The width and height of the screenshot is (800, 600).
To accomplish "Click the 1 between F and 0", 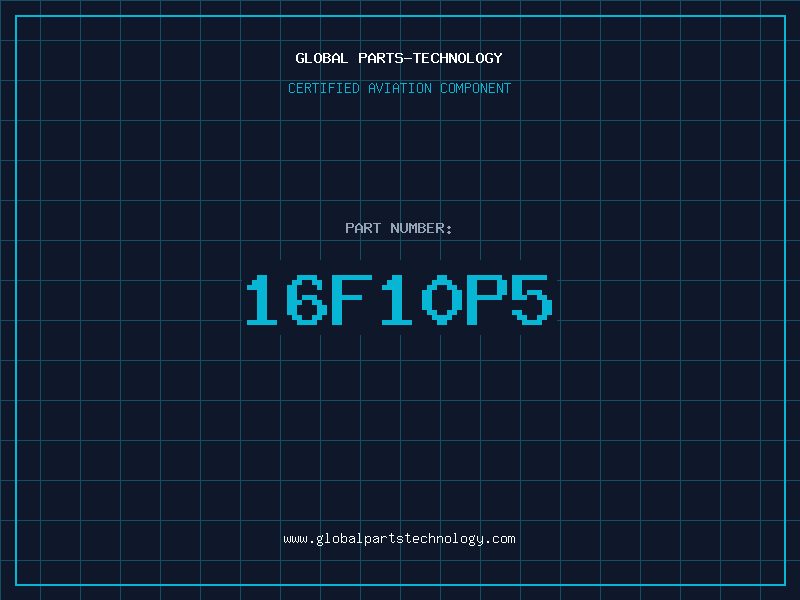I will pos(397,300).
